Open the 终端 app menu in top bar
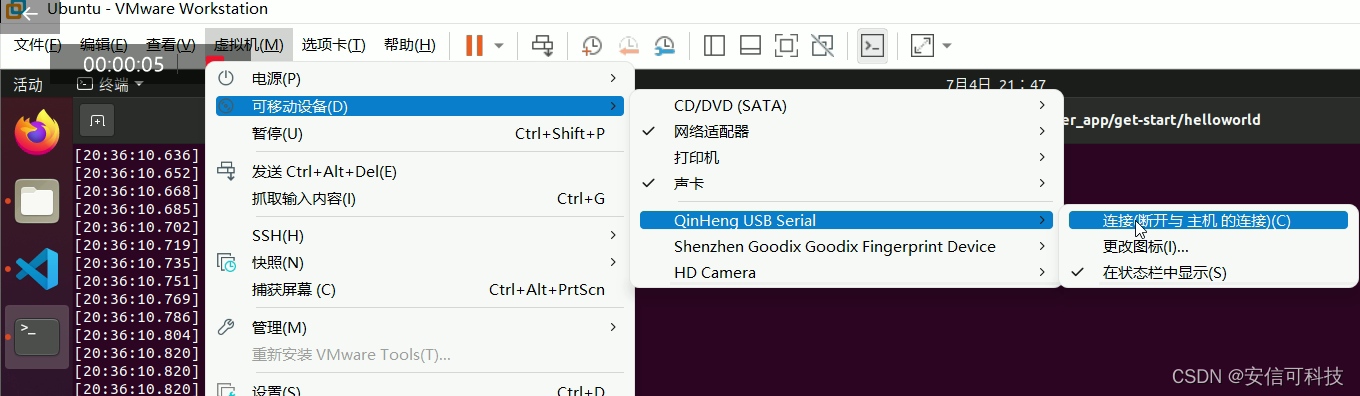 110,85
